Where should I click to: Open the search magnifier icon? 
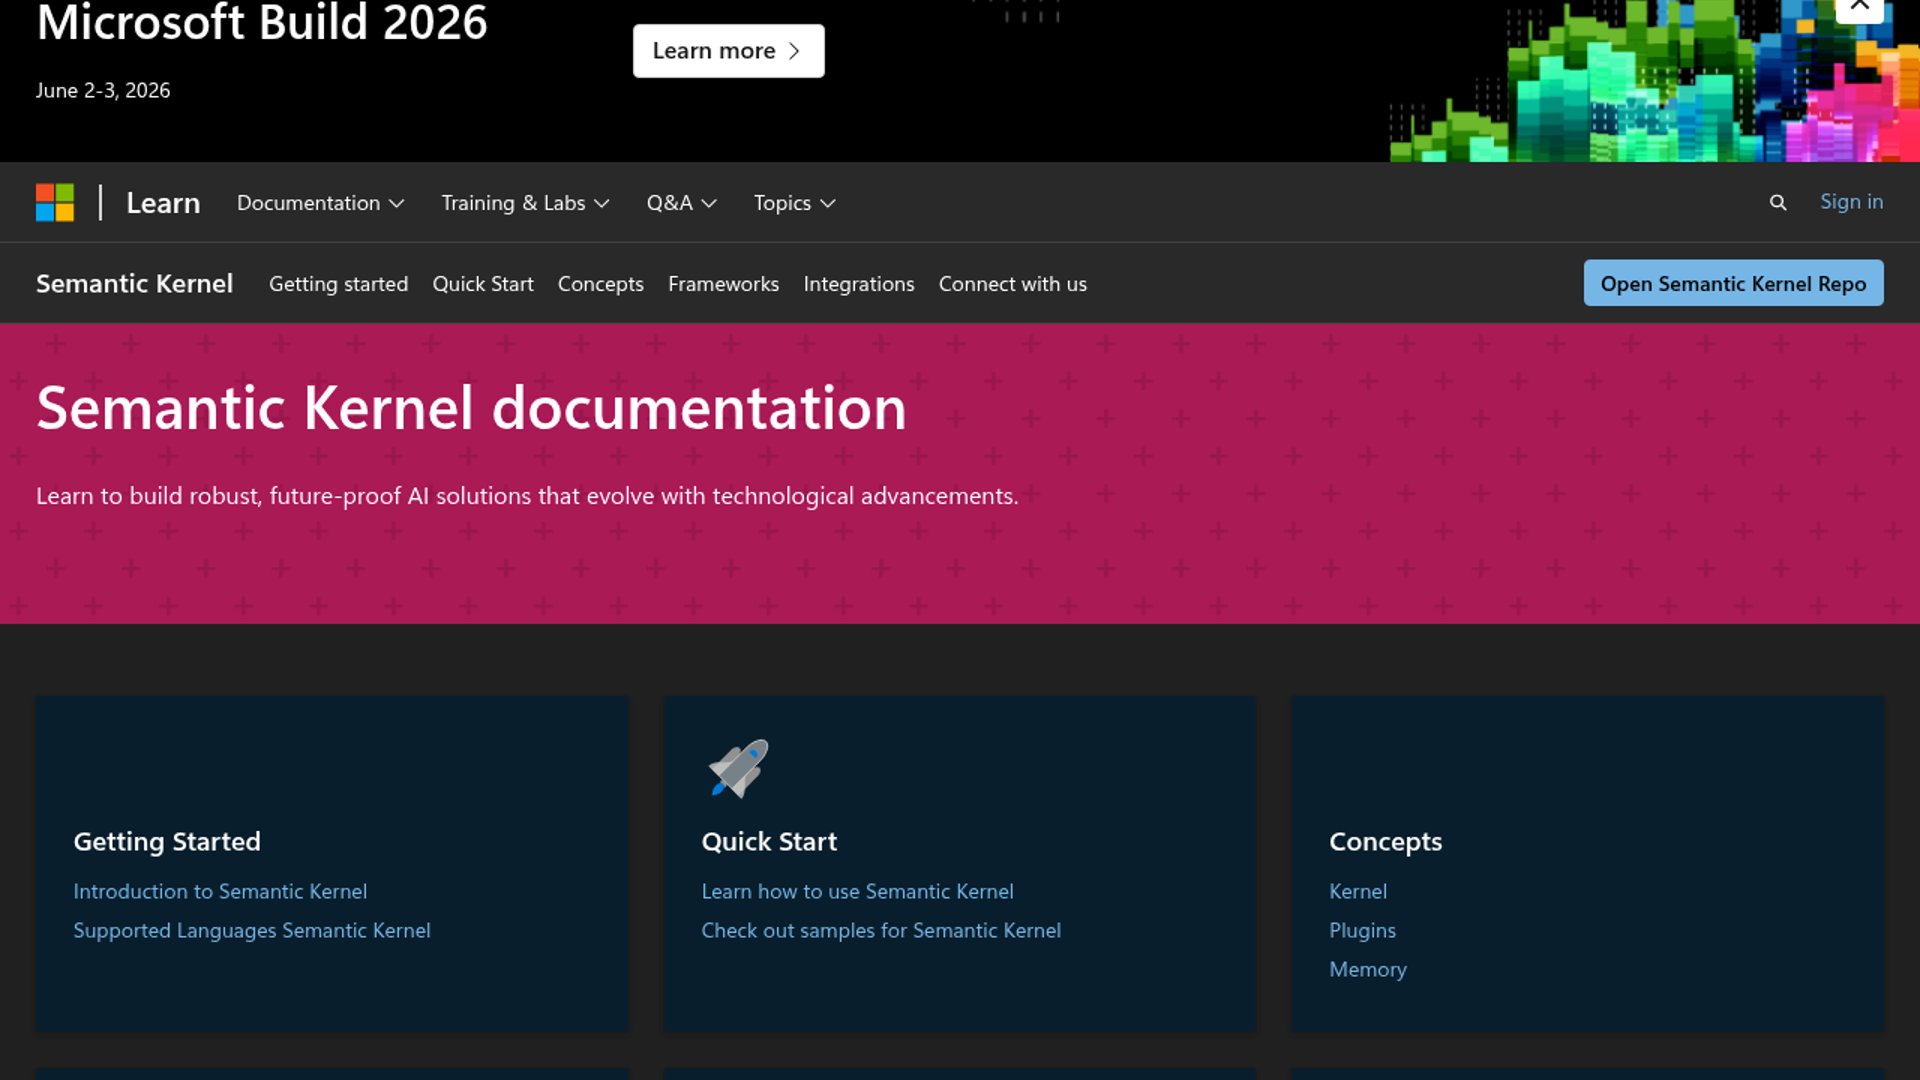[x=1777, y=203]
